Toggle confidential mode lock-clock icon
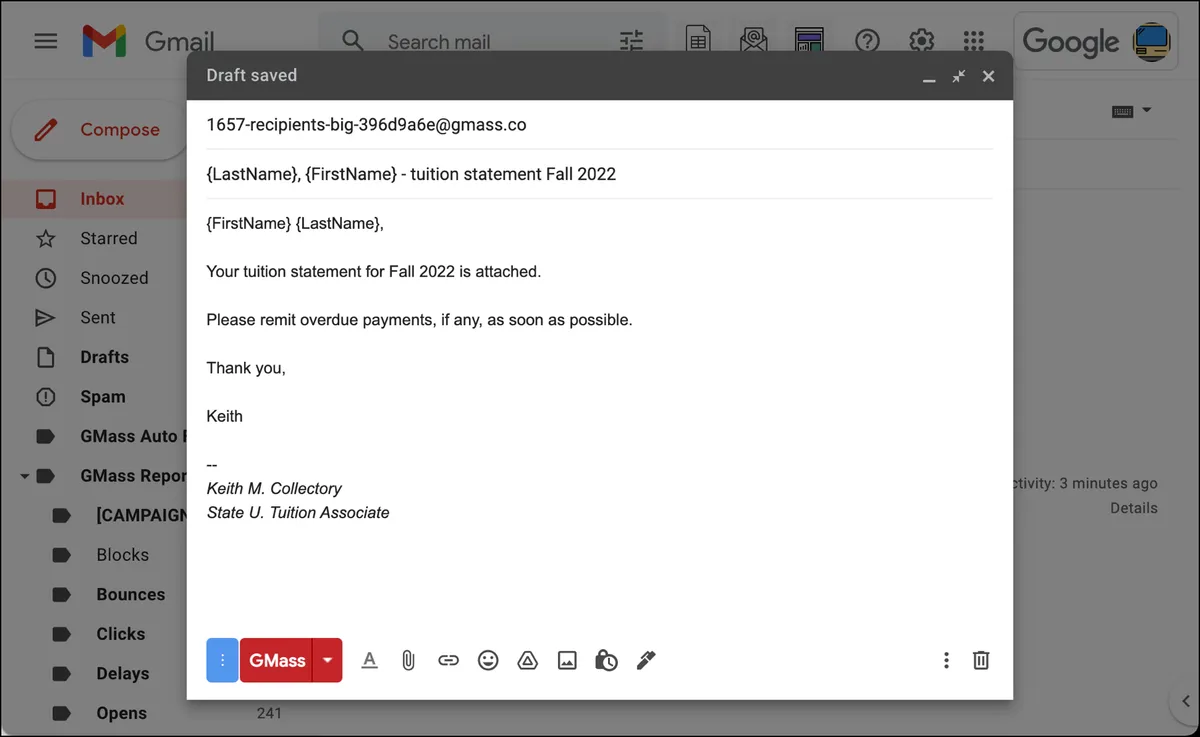Viewport: 1200px width, 737px height. (x=606, y=660)
